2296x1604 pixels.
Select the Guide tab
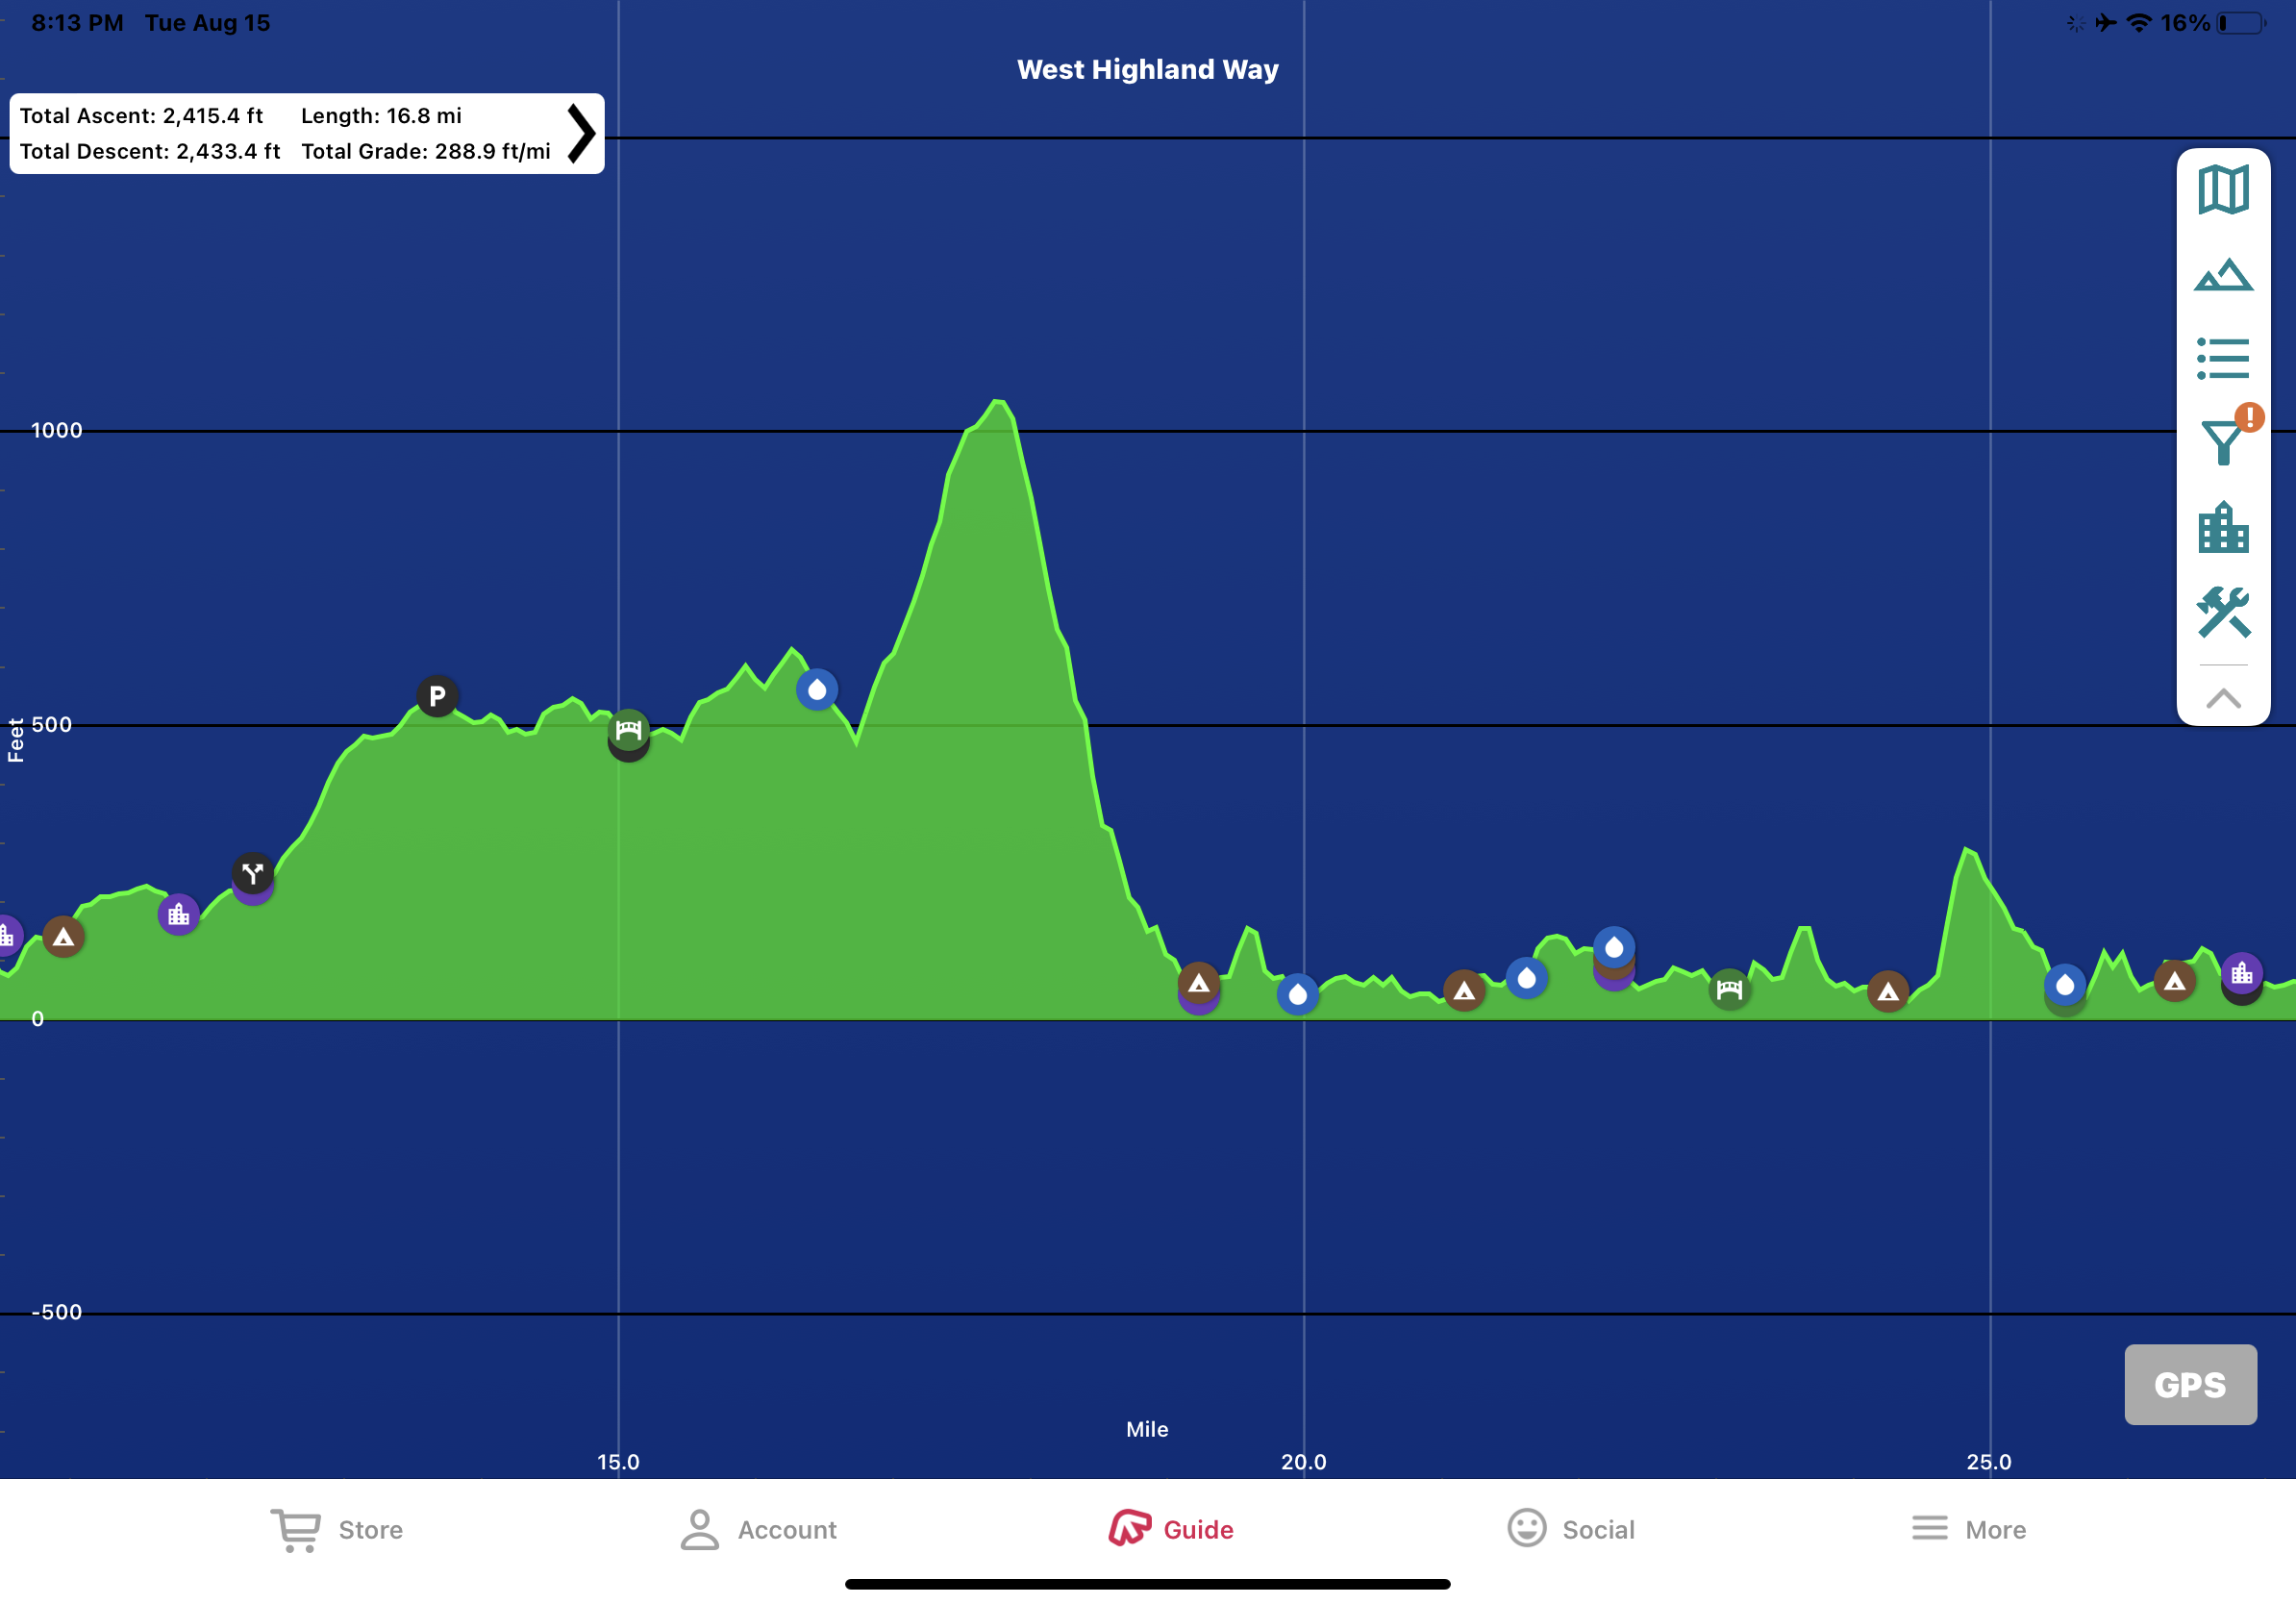coord(1171,1529)
